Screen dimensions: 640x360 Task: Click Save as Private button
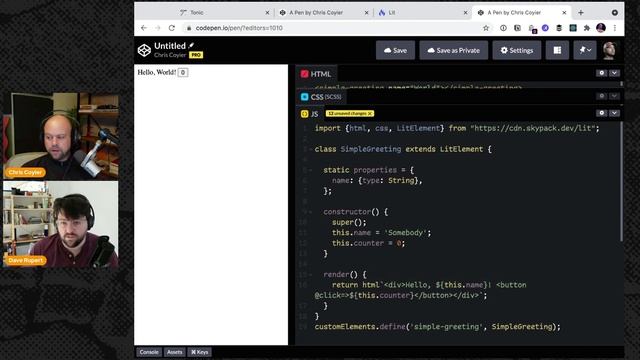click(453, 50)
